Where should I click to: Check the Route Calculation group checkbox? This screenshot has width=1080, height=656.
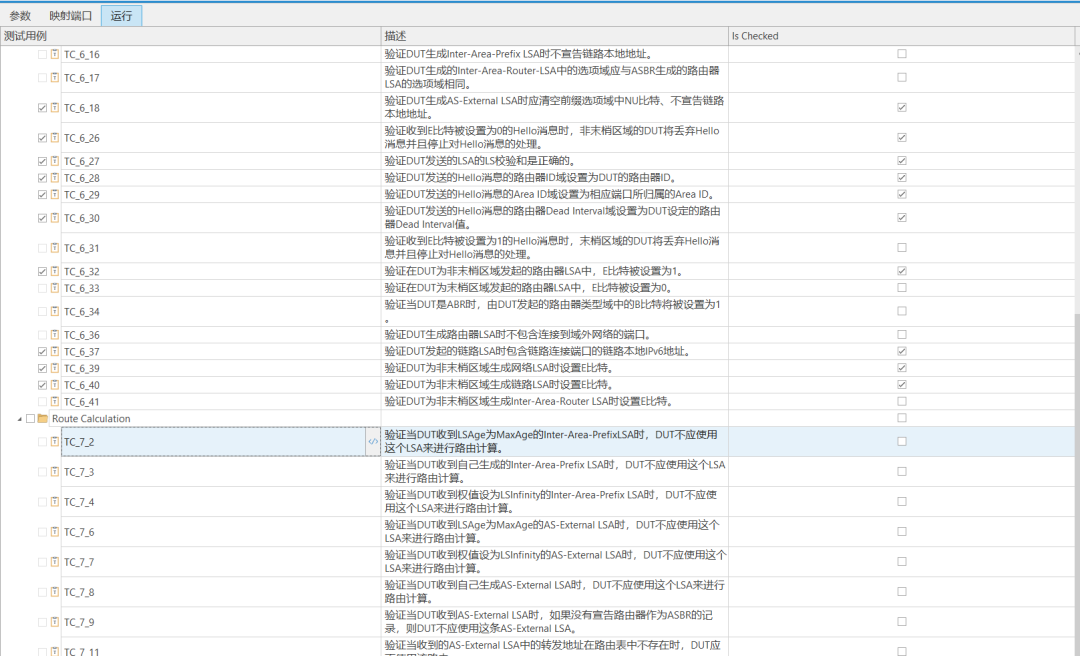[x=30, y=418]
